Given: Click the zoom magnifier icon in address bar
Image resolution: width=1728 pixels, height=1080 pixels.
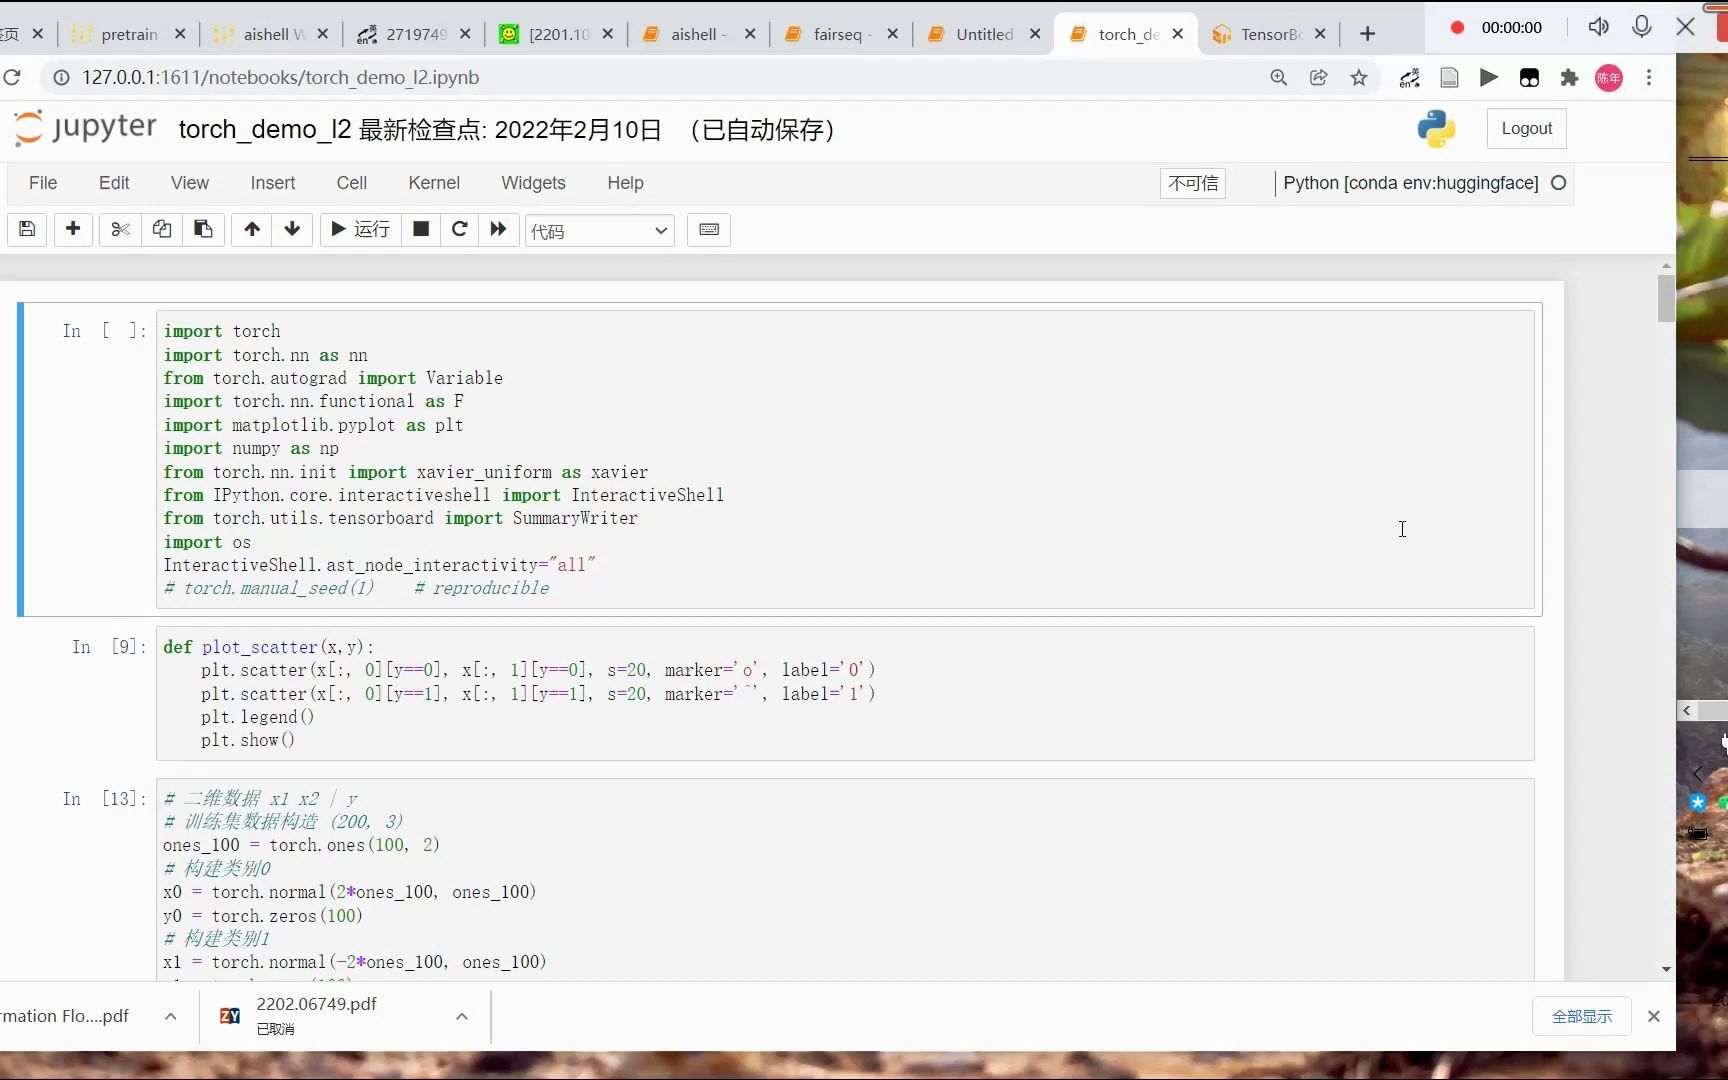Looking at the screenshot, I should [1278, 77].
